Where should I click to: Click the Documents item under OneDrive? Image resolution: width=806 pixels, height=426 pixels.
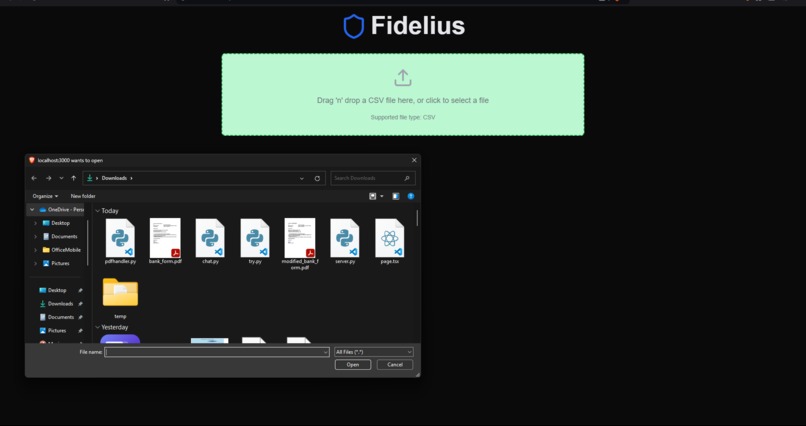point(60,236)
